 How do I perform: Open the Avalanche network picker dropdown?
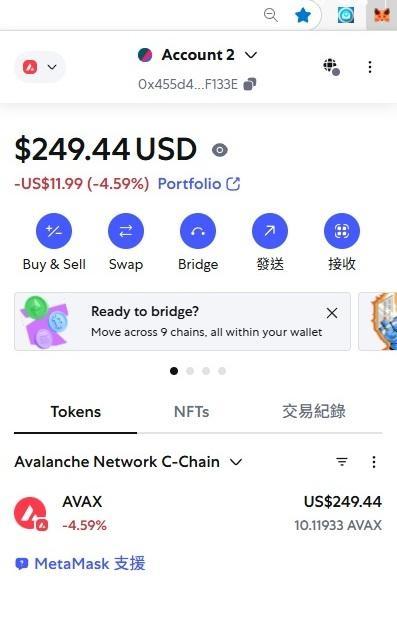pyautogui.click(x=40, y=67)
